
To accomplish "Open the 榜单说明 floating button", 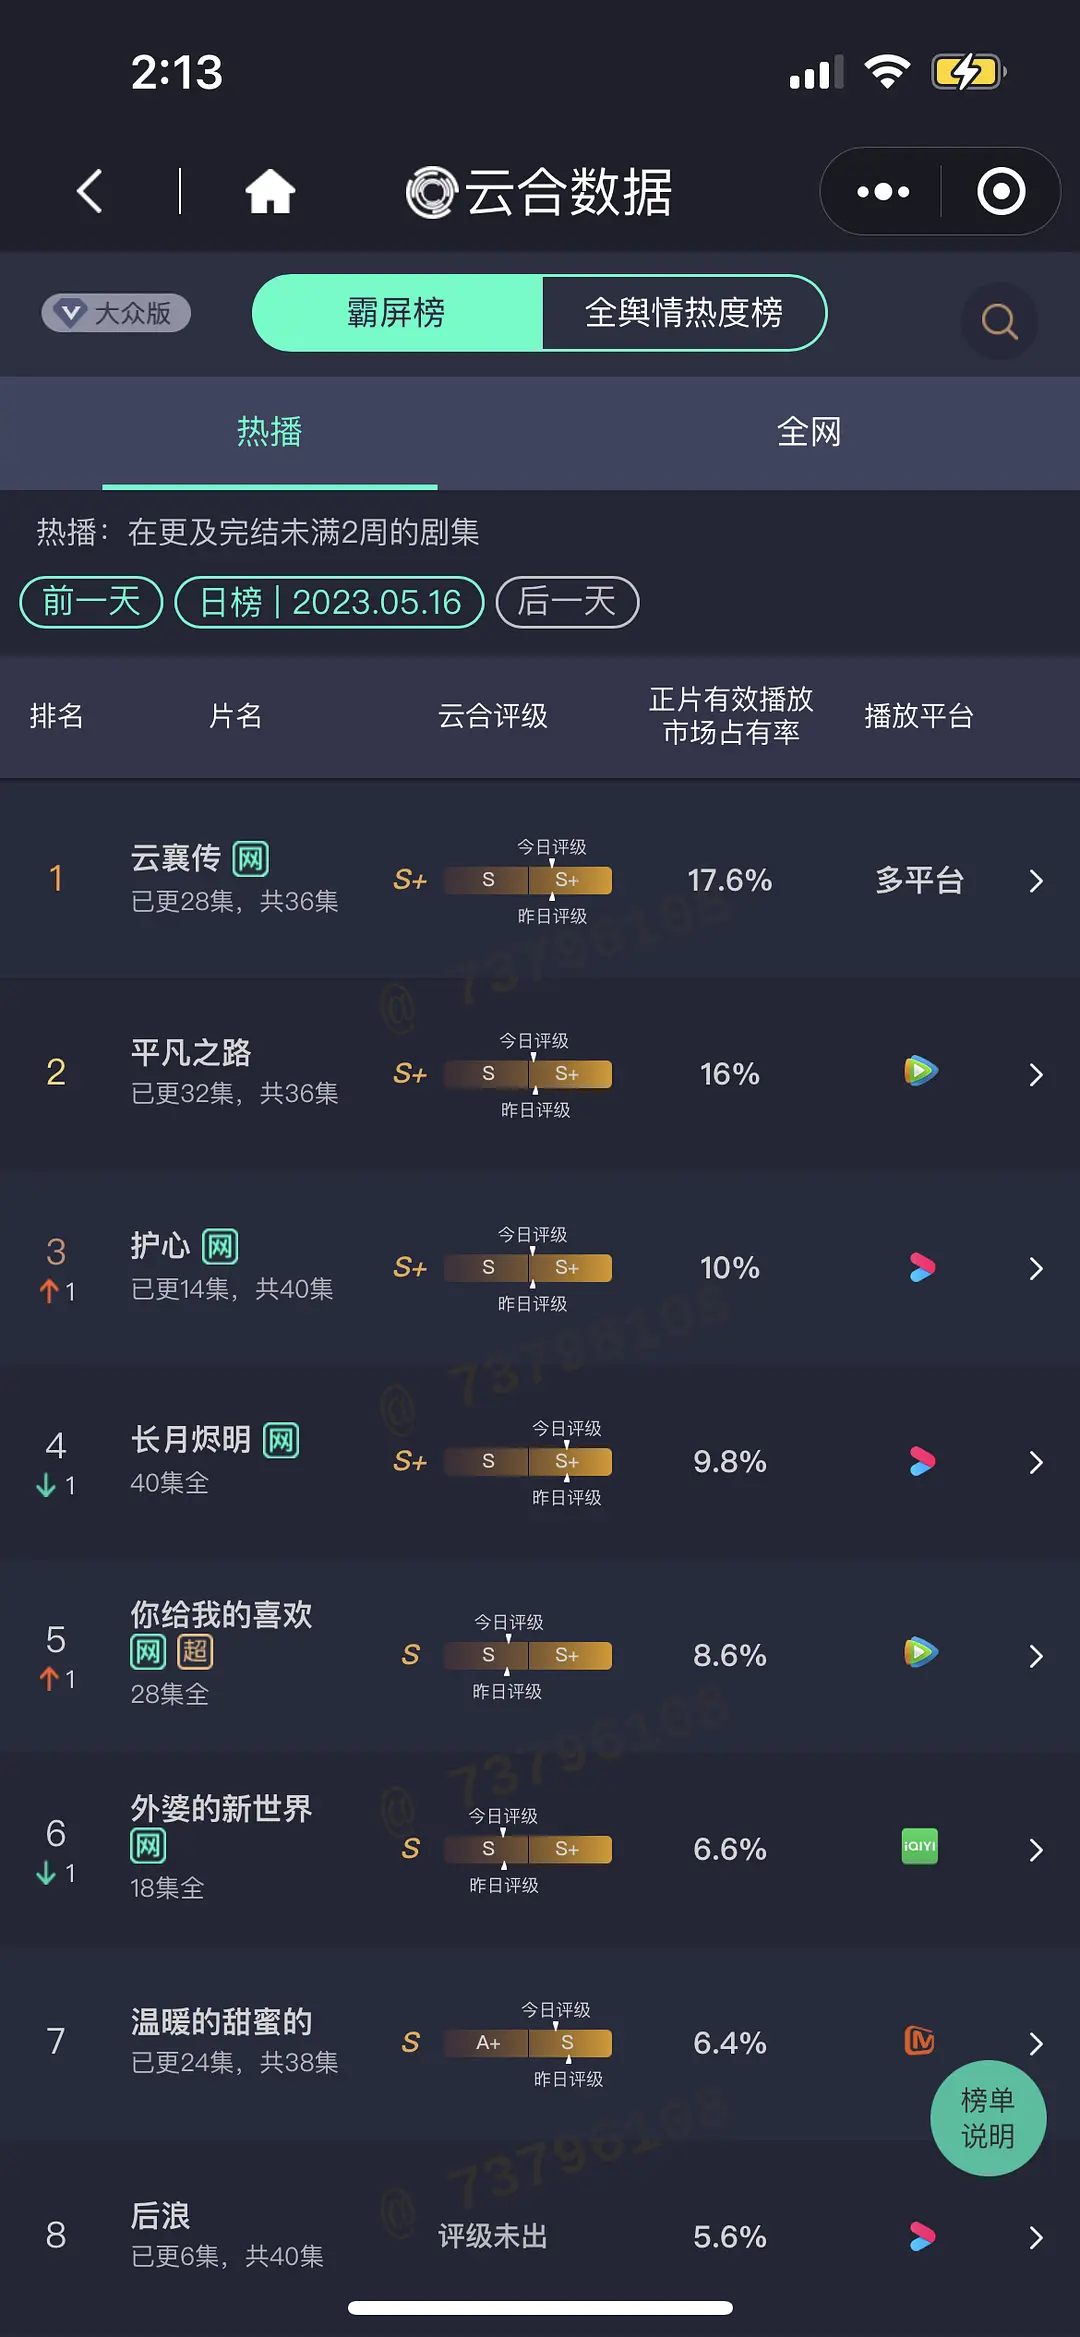I will [988, 2118].
